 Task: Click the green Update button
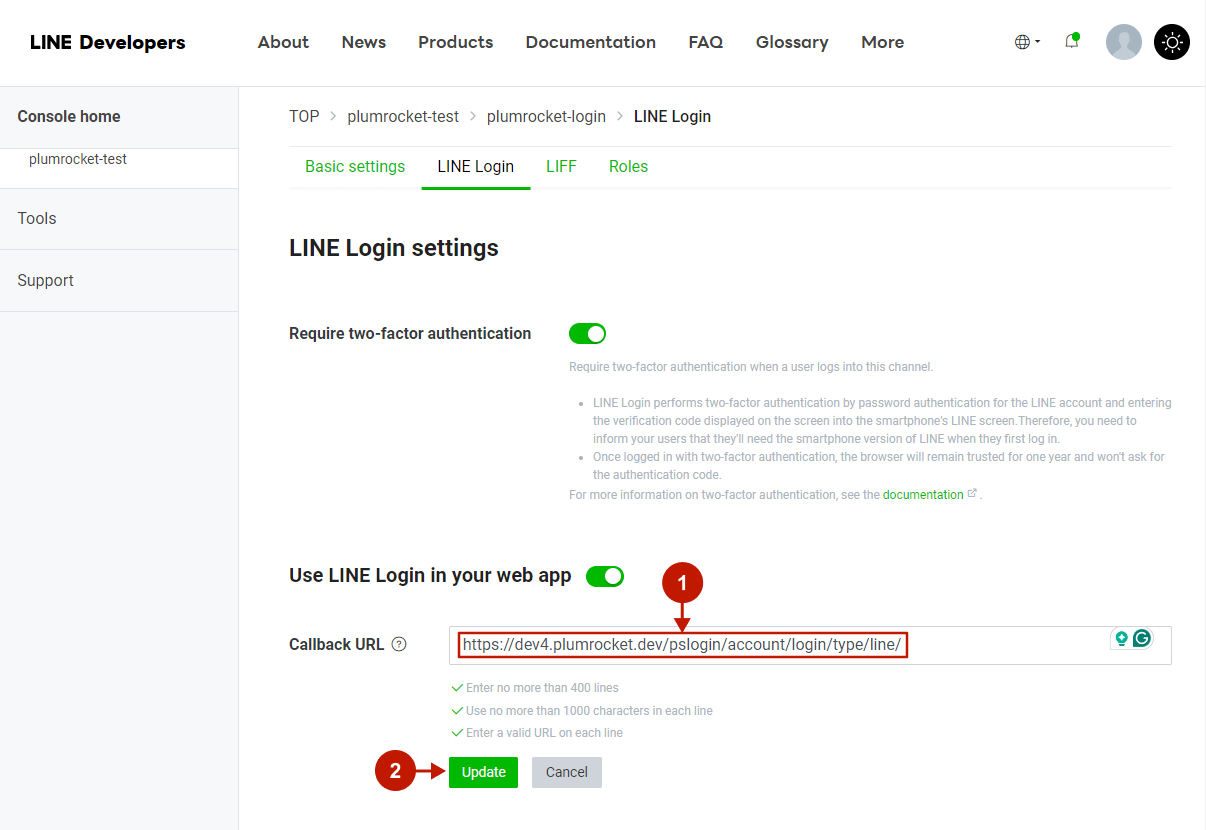tap(484, 772)
